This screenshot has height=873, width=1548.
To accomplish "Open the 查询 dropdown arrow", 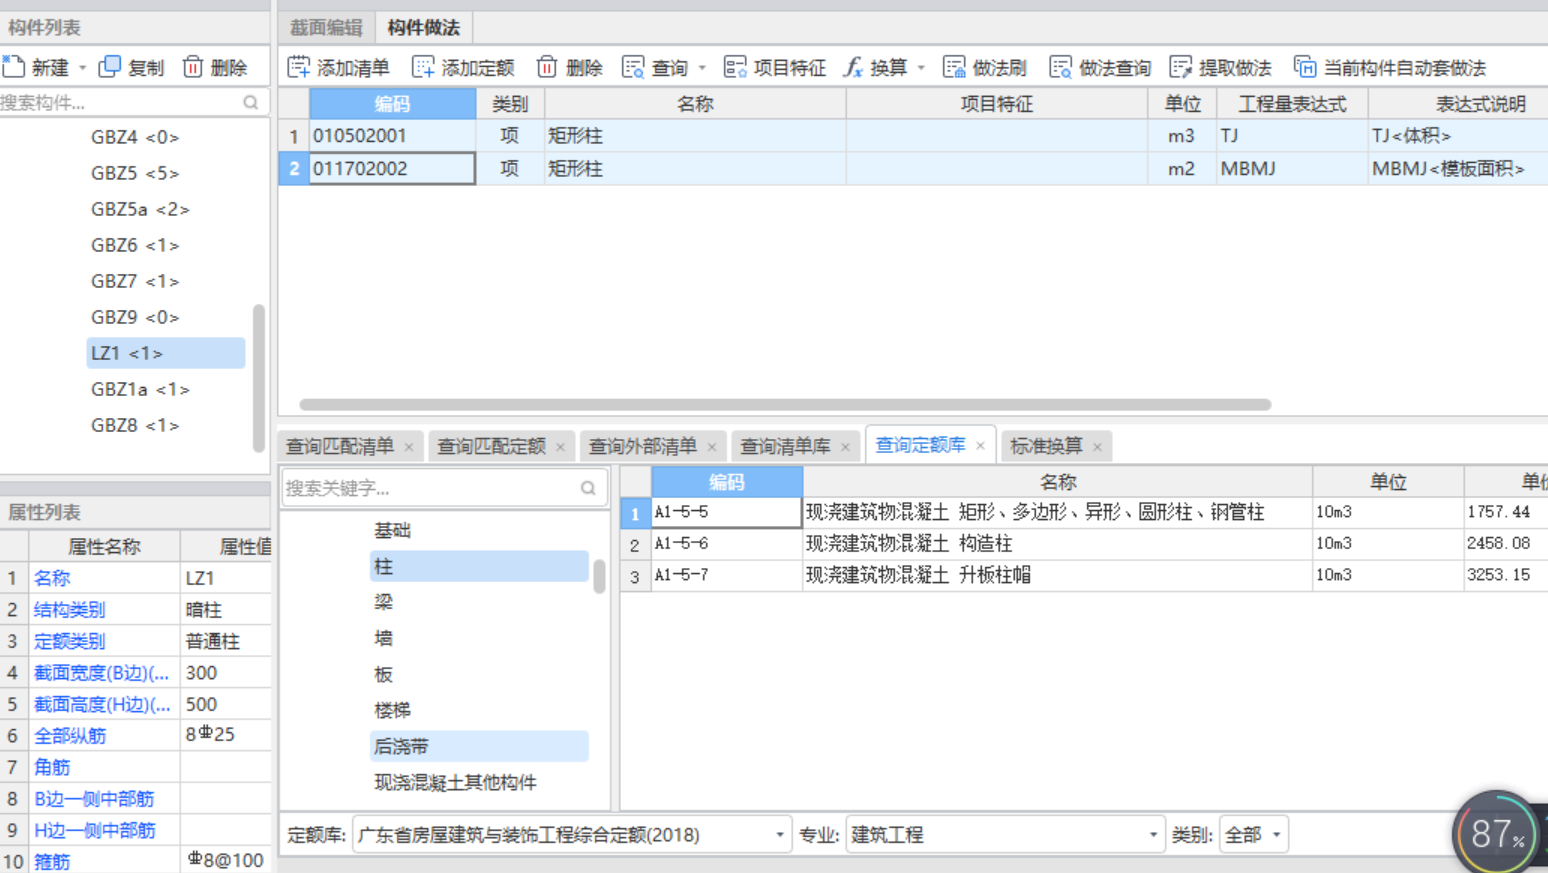I will [702, 68].
